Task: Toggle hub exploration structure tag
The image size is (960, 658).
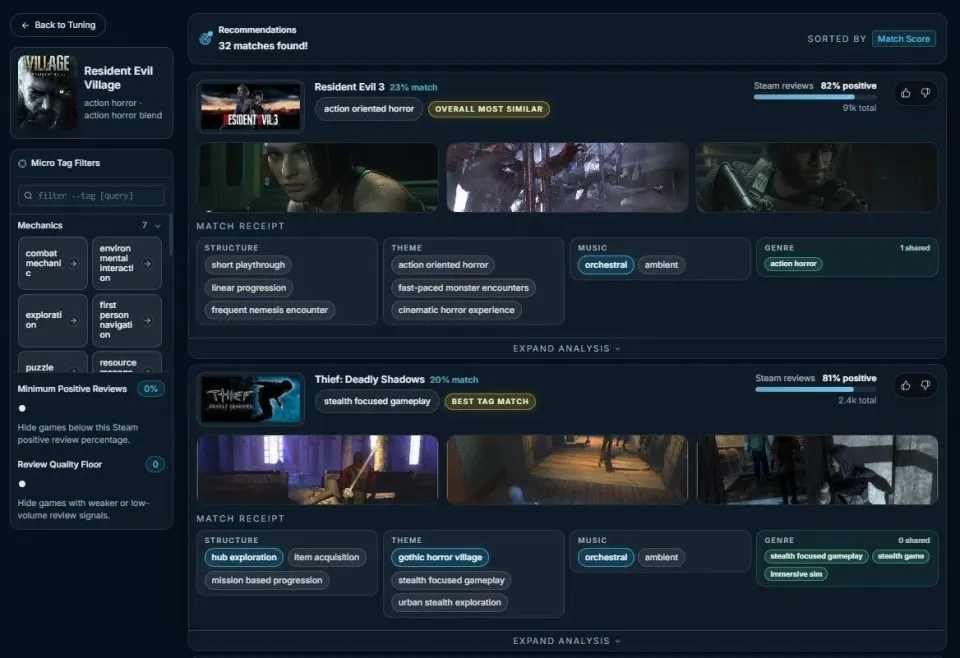Action: 244,558
